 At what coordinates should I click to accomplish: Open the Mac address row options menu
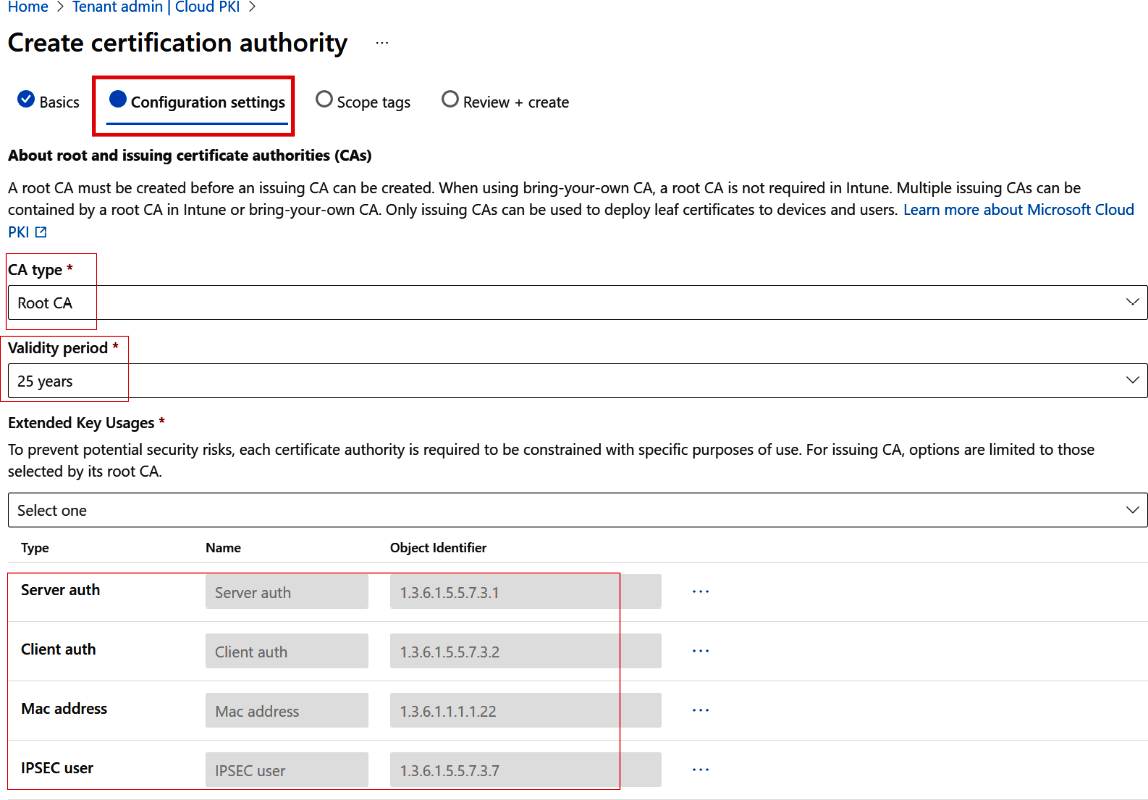coord(701,710)
